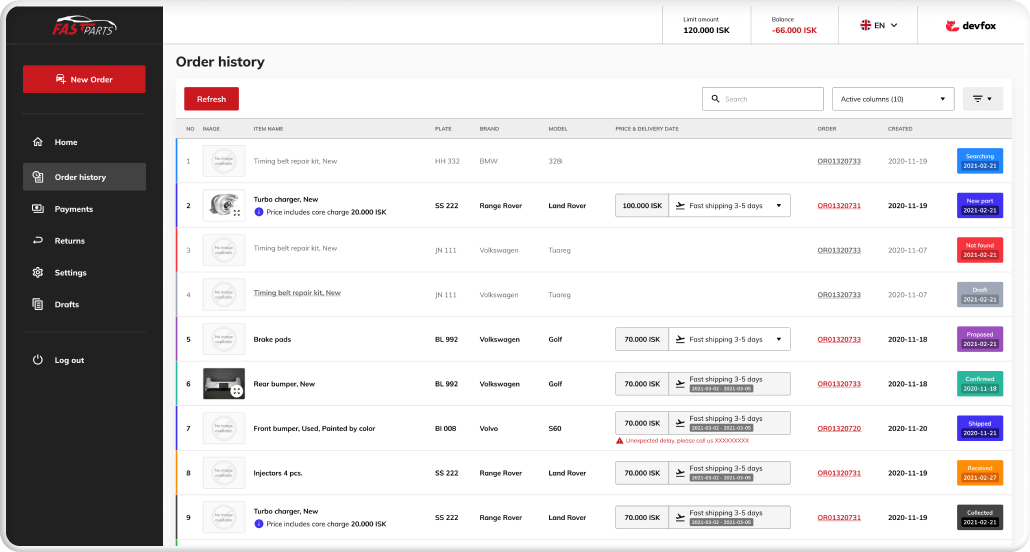
Task: Click the info icon under Turbo charger row 2
Action: pyautogui.click(x=259, y=212)
